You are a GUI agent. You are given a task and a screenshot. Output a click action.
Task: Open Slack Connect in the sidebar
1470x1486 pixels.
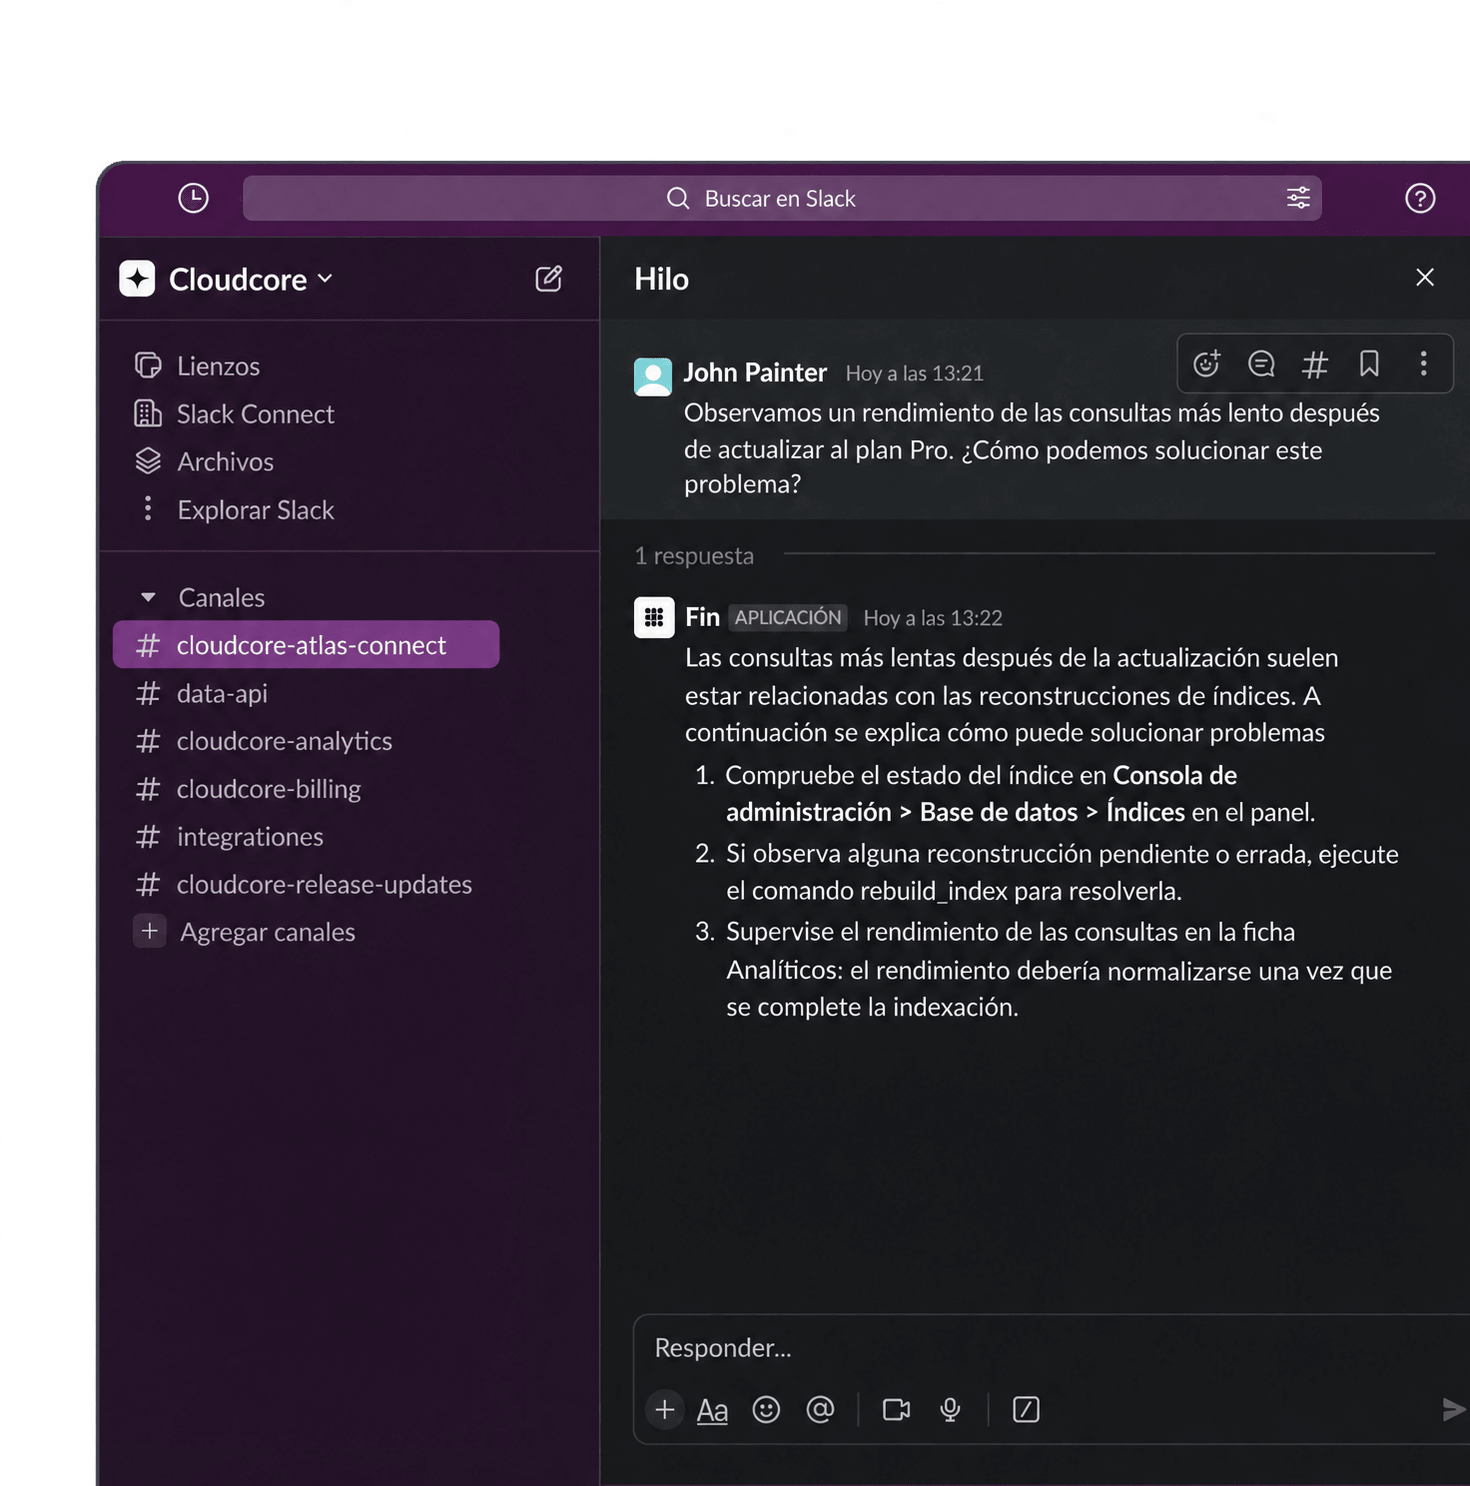[235, 414]
